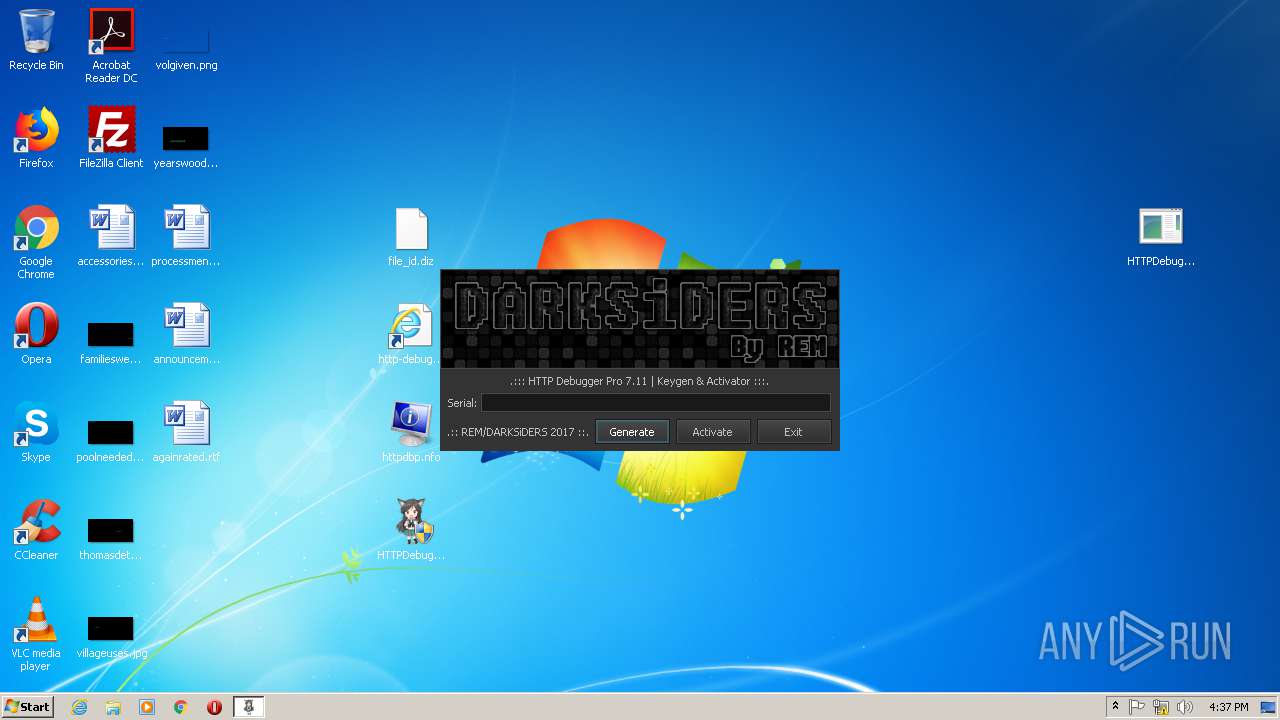Launch VLC media player shortcut
The height and width of the screenshot is (720, 1280).
point(36,635)
